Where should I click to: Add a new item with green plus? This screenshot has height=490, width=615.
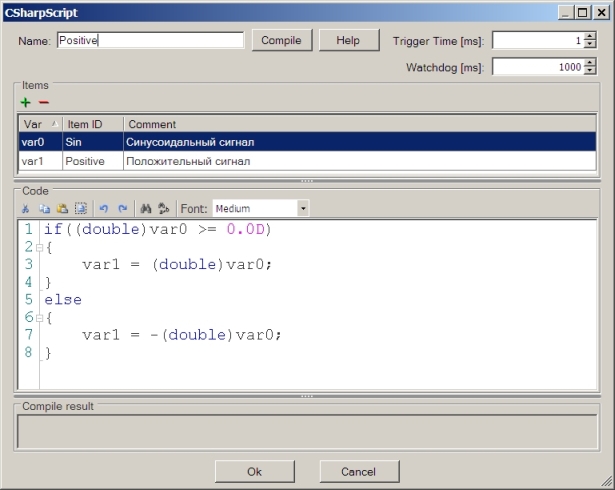25,102
